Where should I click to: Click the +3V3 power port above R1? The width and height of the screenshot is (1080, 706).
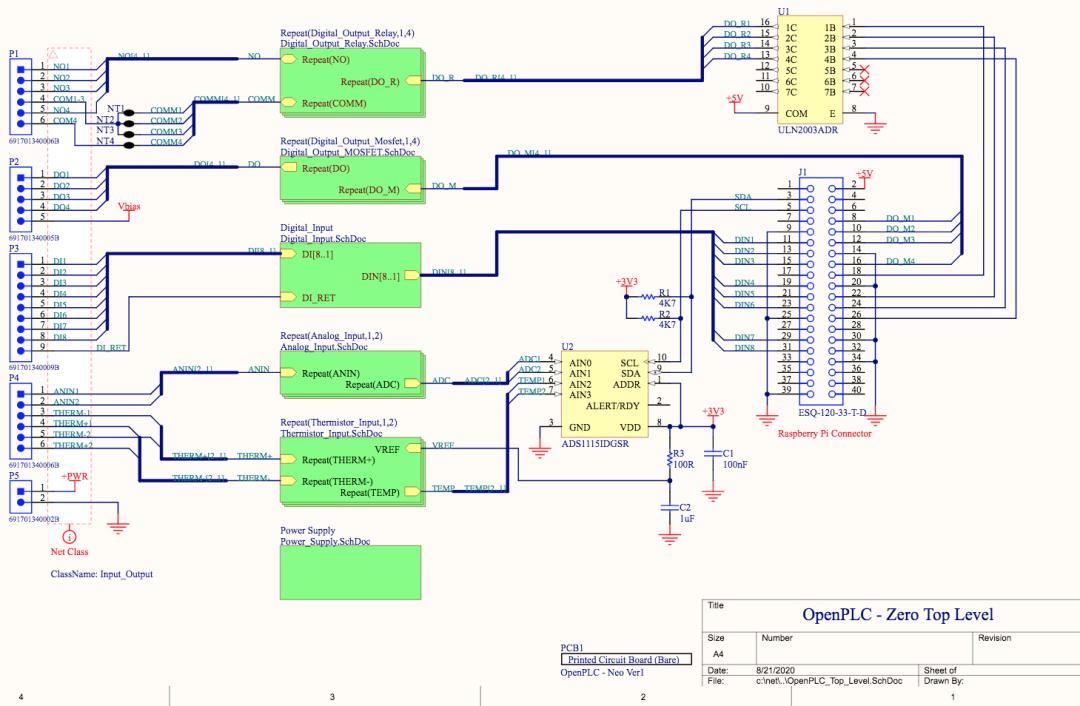(628, 280)
